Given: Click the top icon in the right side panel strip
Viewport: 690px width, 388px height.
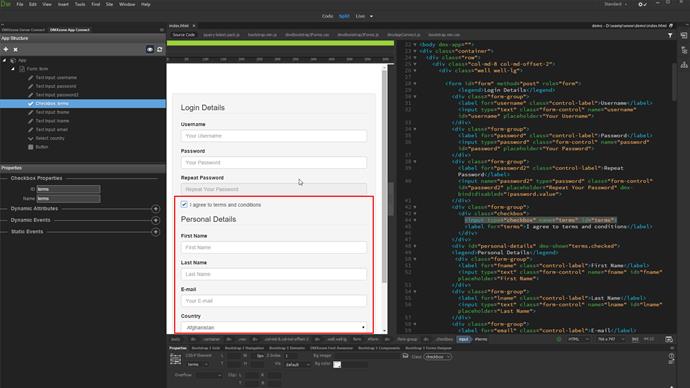Looking at the screenshot, I should pyautogui.click(x=684, y=35).
